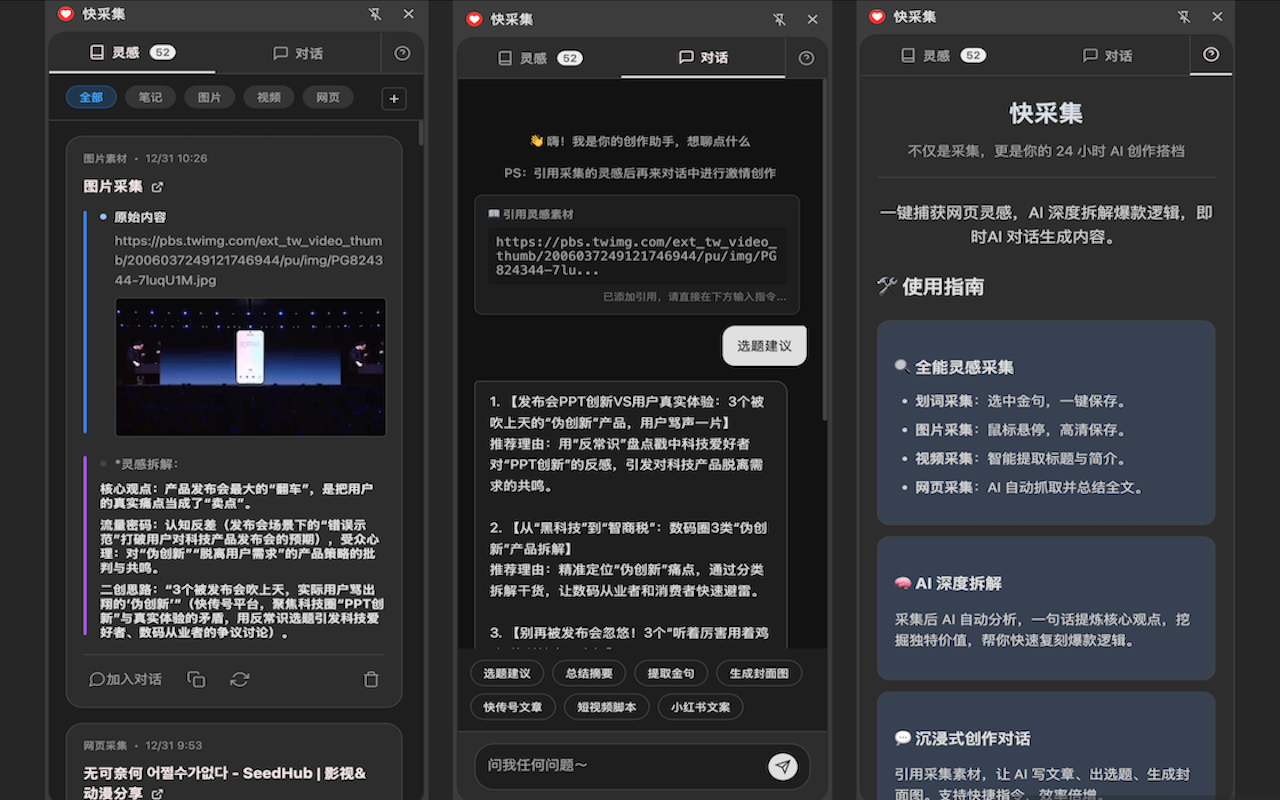Click help icon in right panel

tap(1211, 55)
